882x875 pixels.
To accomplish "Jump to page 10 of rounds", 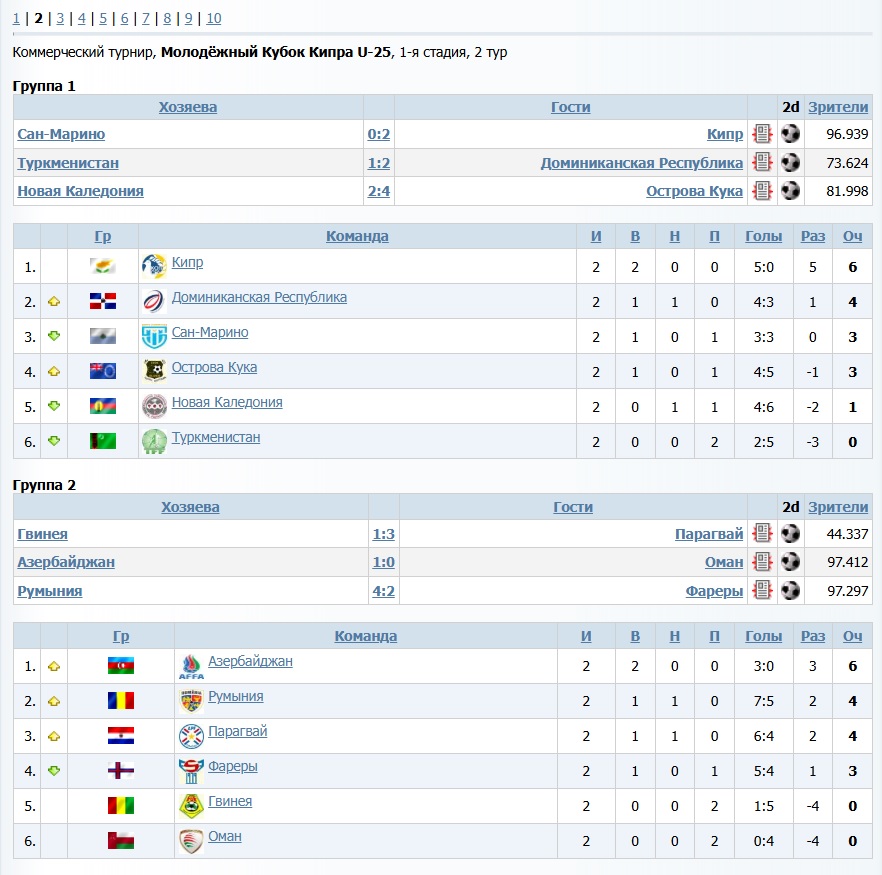I will [x=214, y=18].
